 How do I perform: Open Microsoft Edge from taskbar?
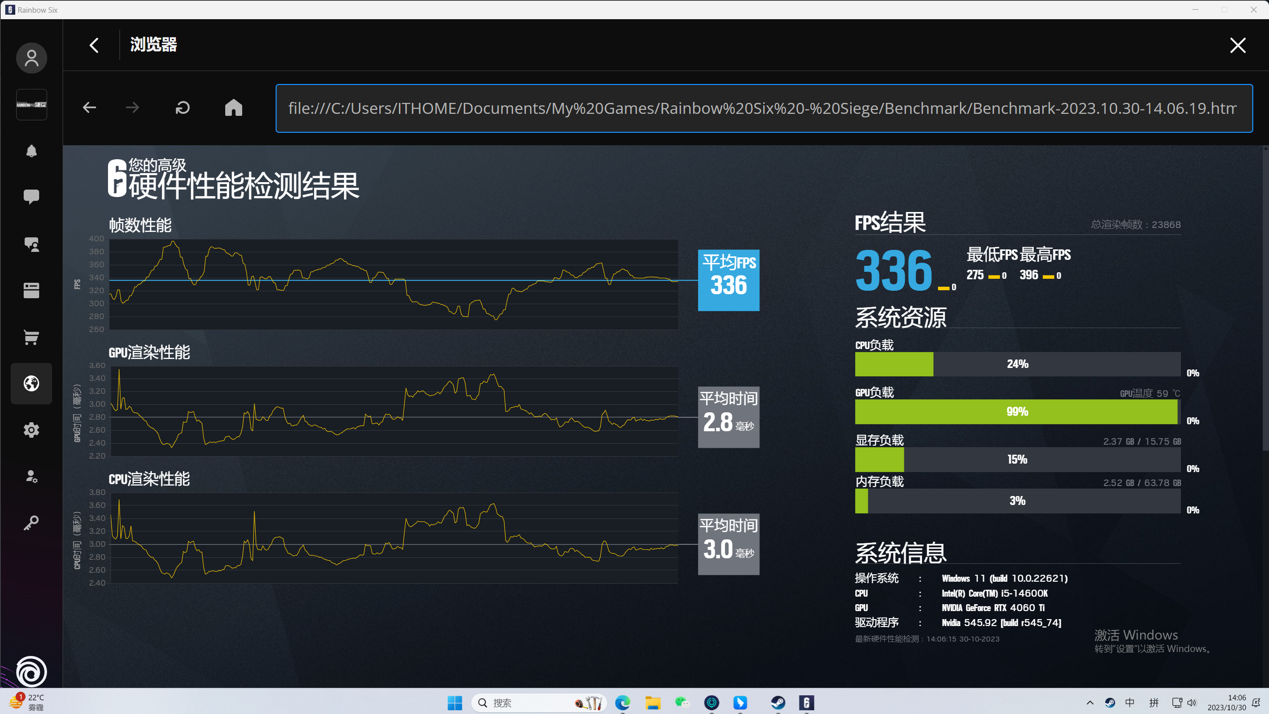coord(623,702)
